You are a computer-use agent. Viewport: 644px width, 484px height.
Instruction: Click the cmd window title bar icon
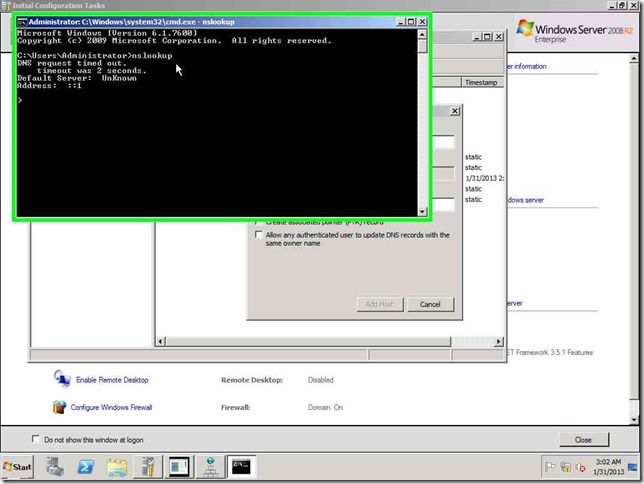22,22
